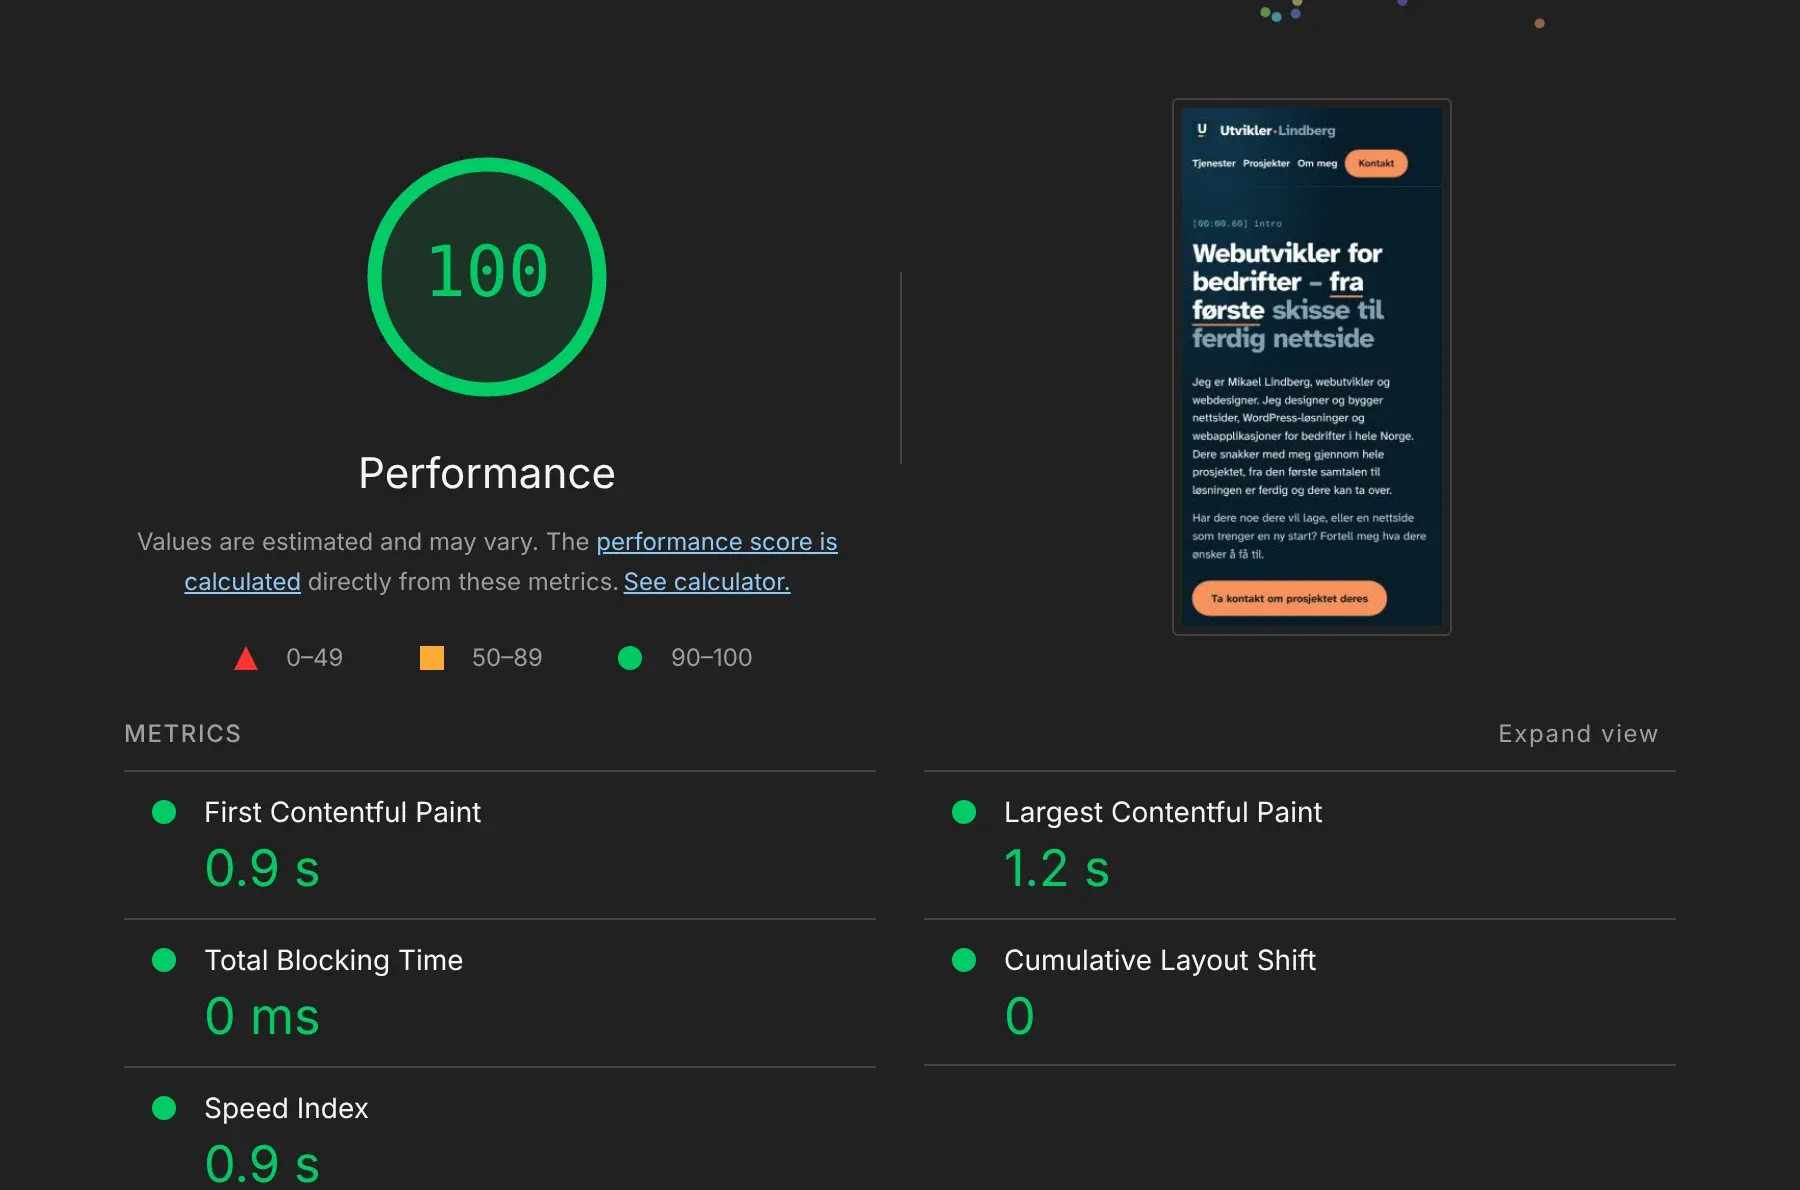Click the green dot beside Total Blocking Time
The image size is (1800, 1190).
(x=164, y=960)
